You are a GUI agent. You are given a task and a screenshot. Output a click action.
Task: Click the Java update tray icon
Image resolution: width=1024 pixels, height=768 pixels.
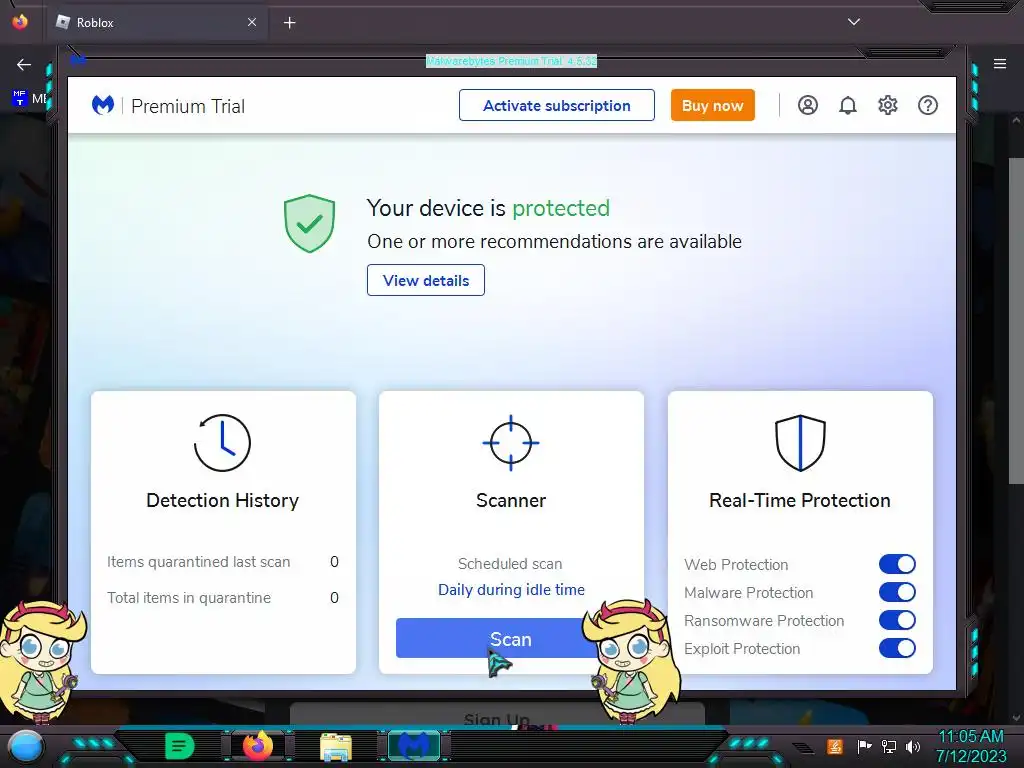[835, 746]
